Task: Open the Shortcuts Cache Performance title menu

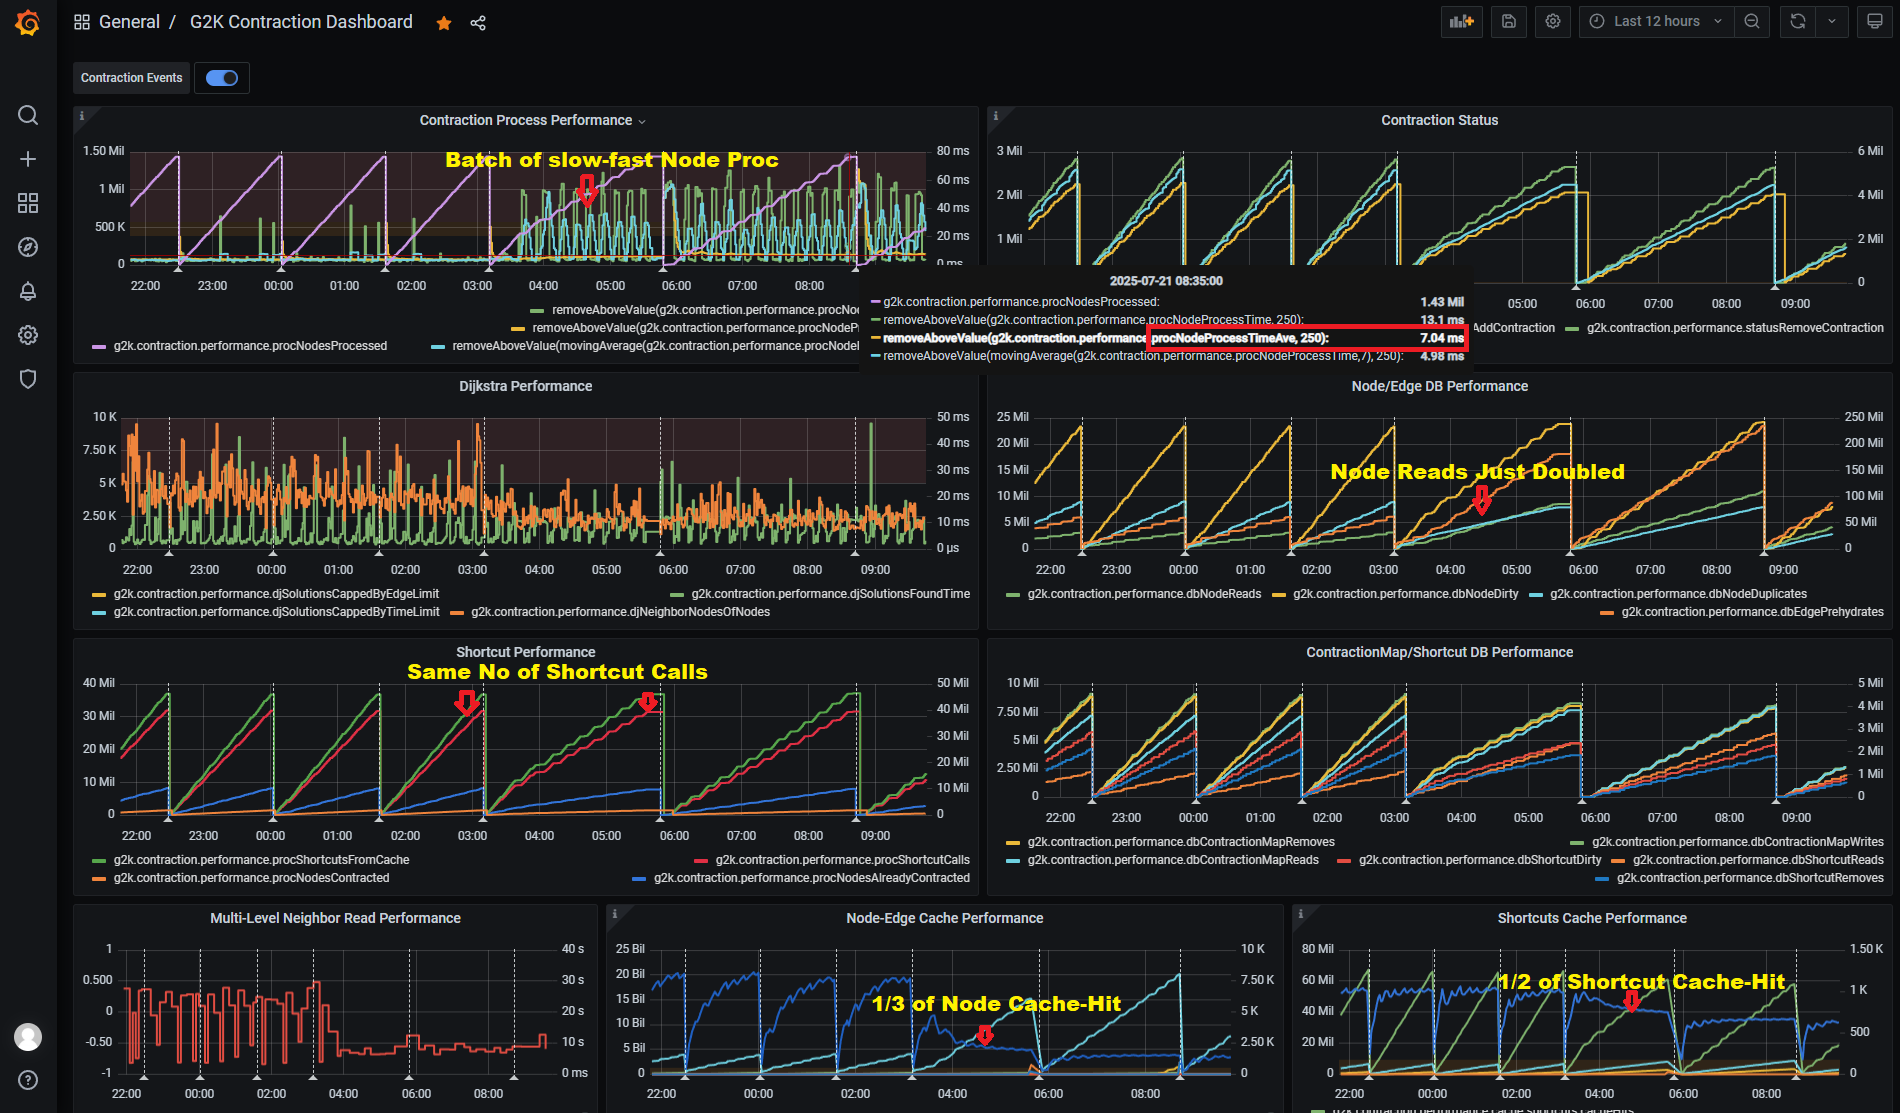Action: [x=1592, y=918]
